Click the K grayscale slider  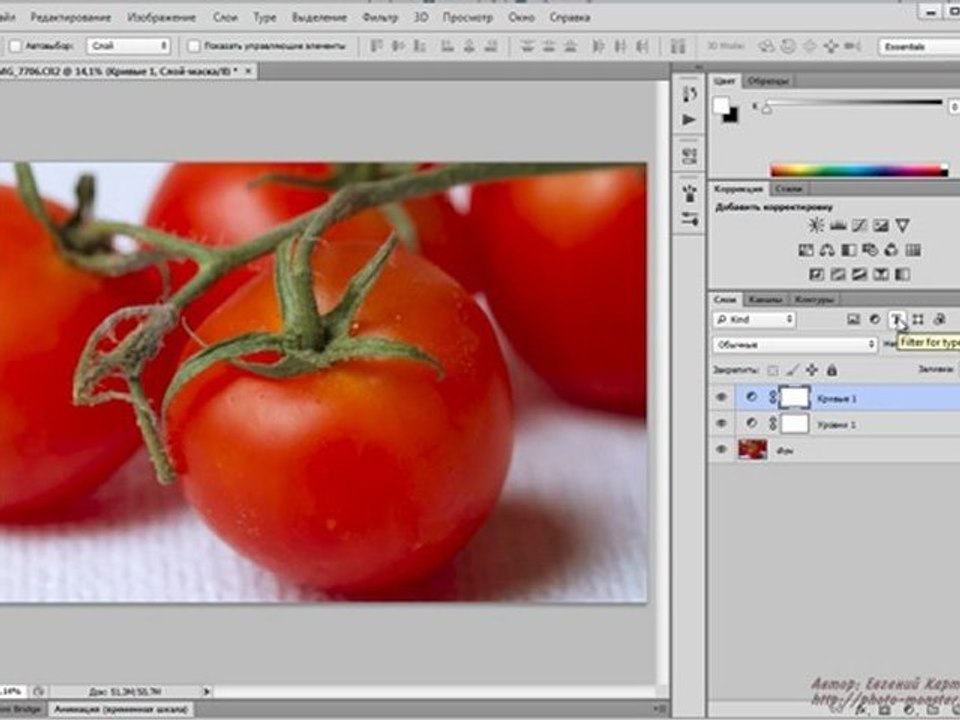pyautogui.click(x=854, y=104)
